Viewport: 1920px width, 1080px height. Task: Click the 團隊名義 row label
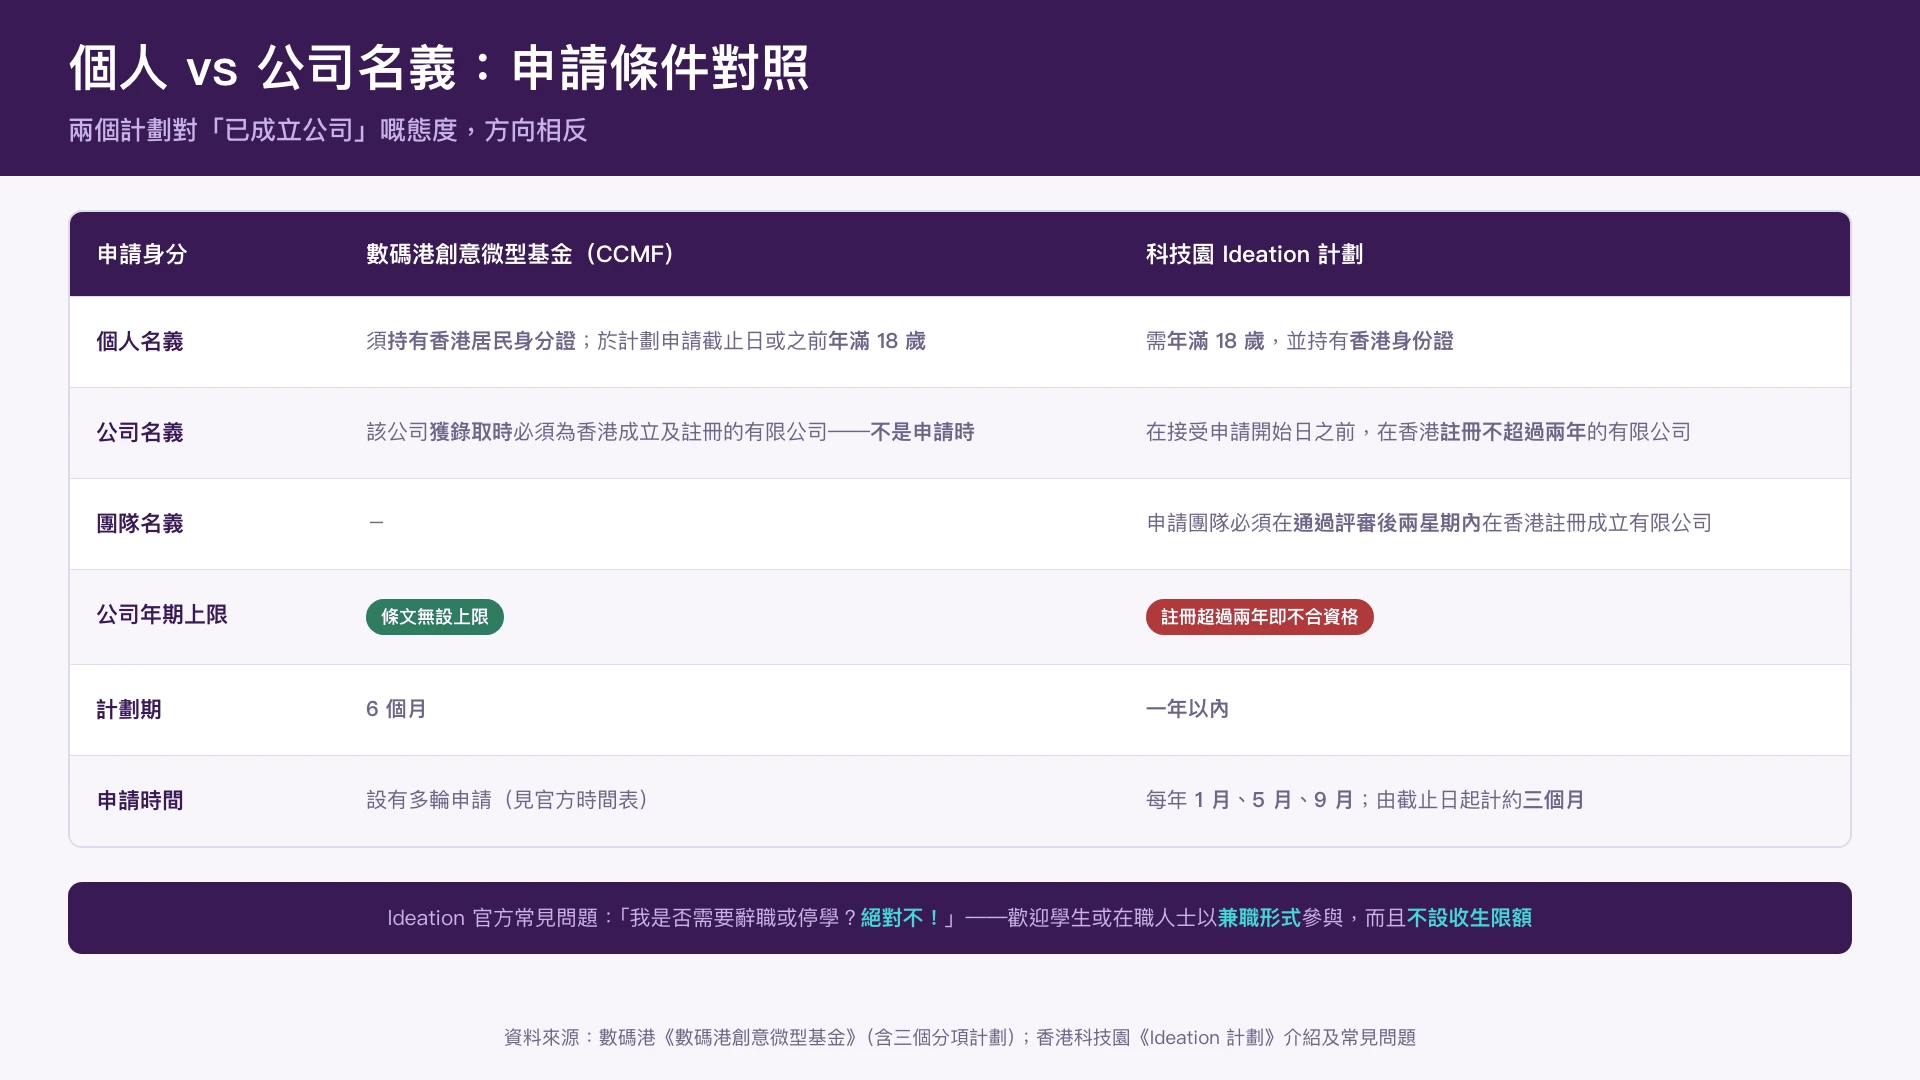coord(140,523)
